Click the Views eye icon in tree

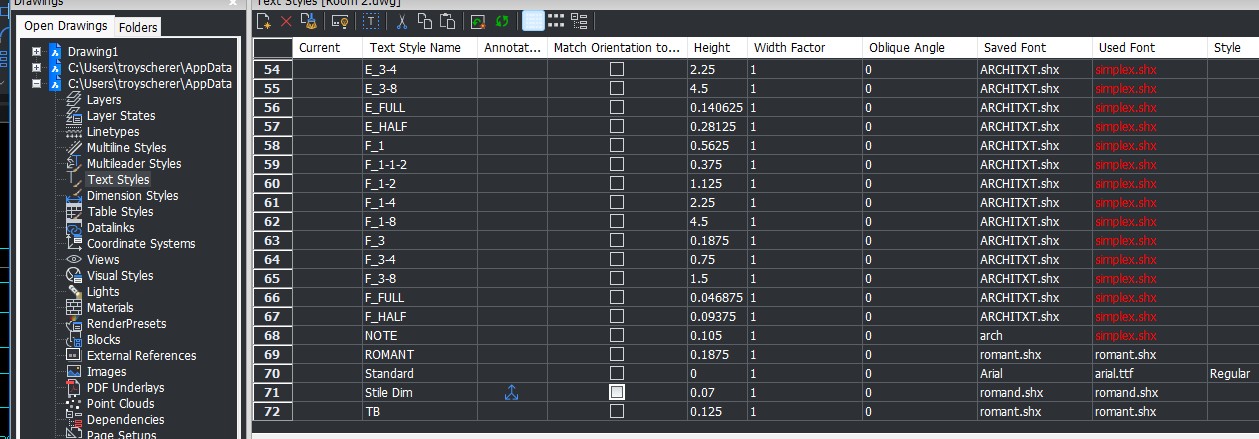point(74,259)
